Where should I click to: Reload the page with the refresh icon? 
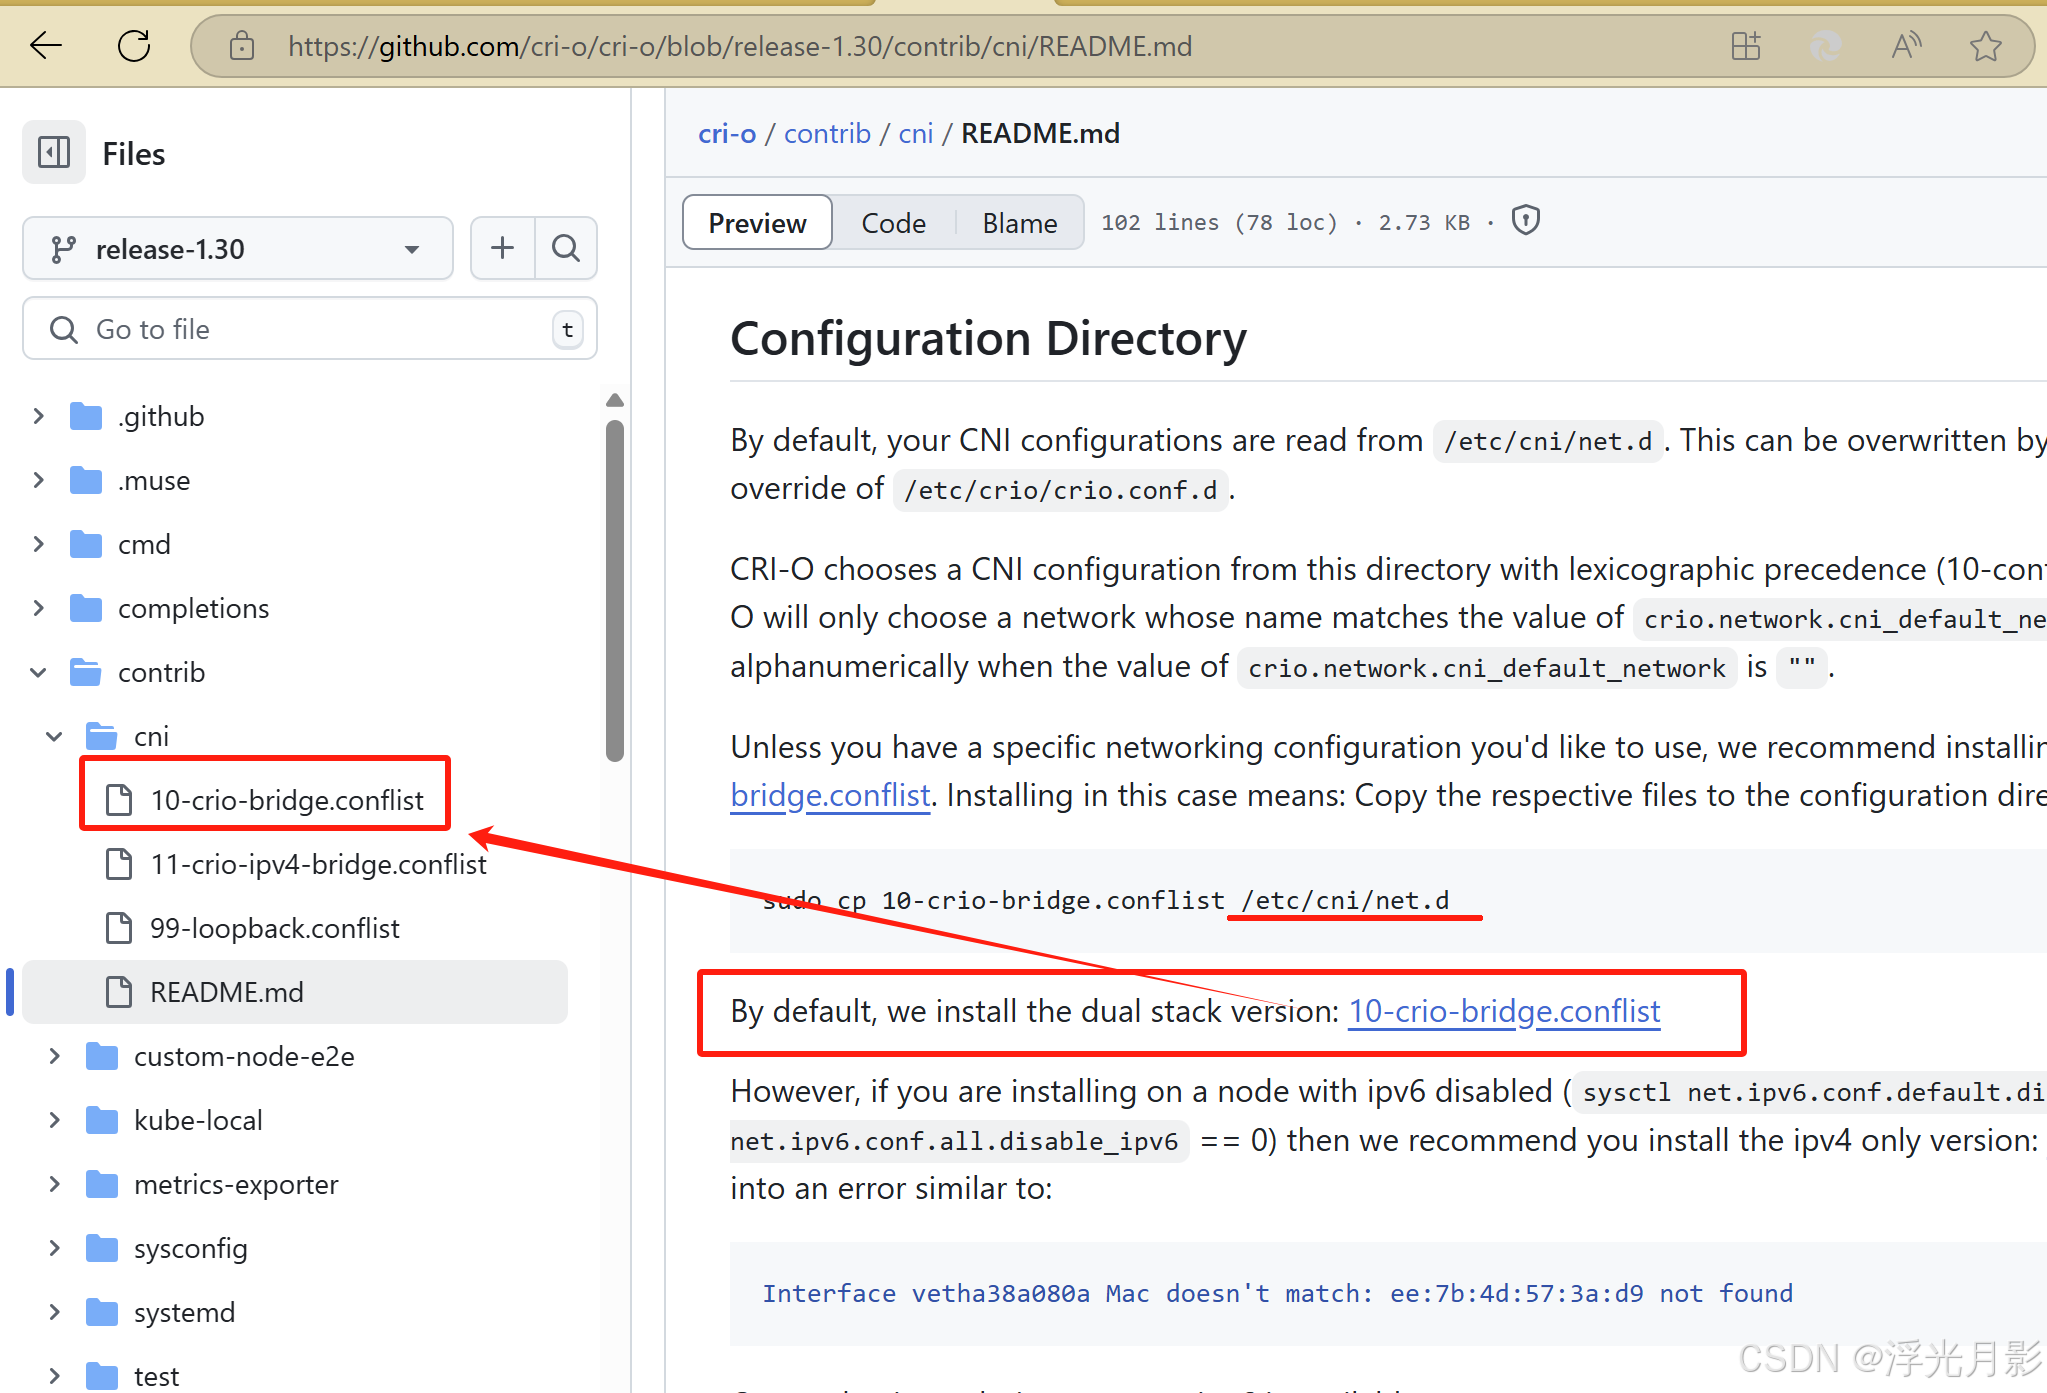pyautogui.click(x=134, y=46)
